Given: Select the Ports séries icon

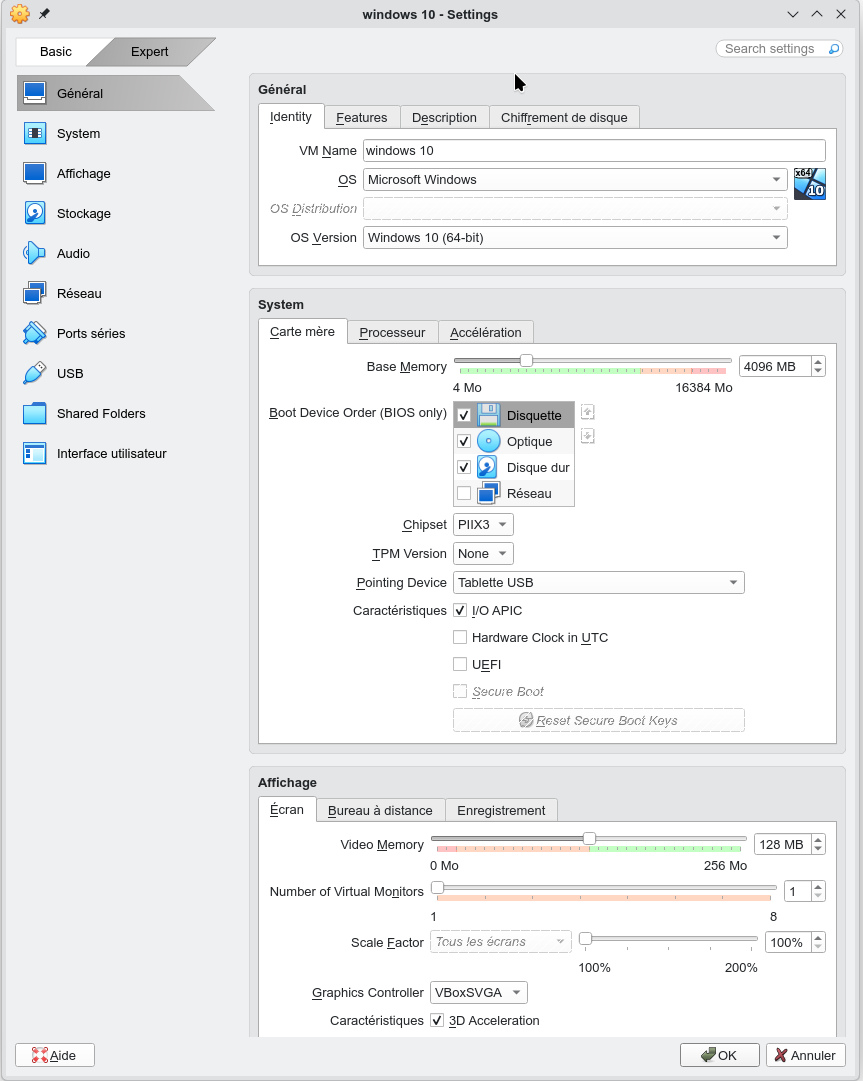Looking at the screenshot, I should pyautogui.click(x=35, y=333).
